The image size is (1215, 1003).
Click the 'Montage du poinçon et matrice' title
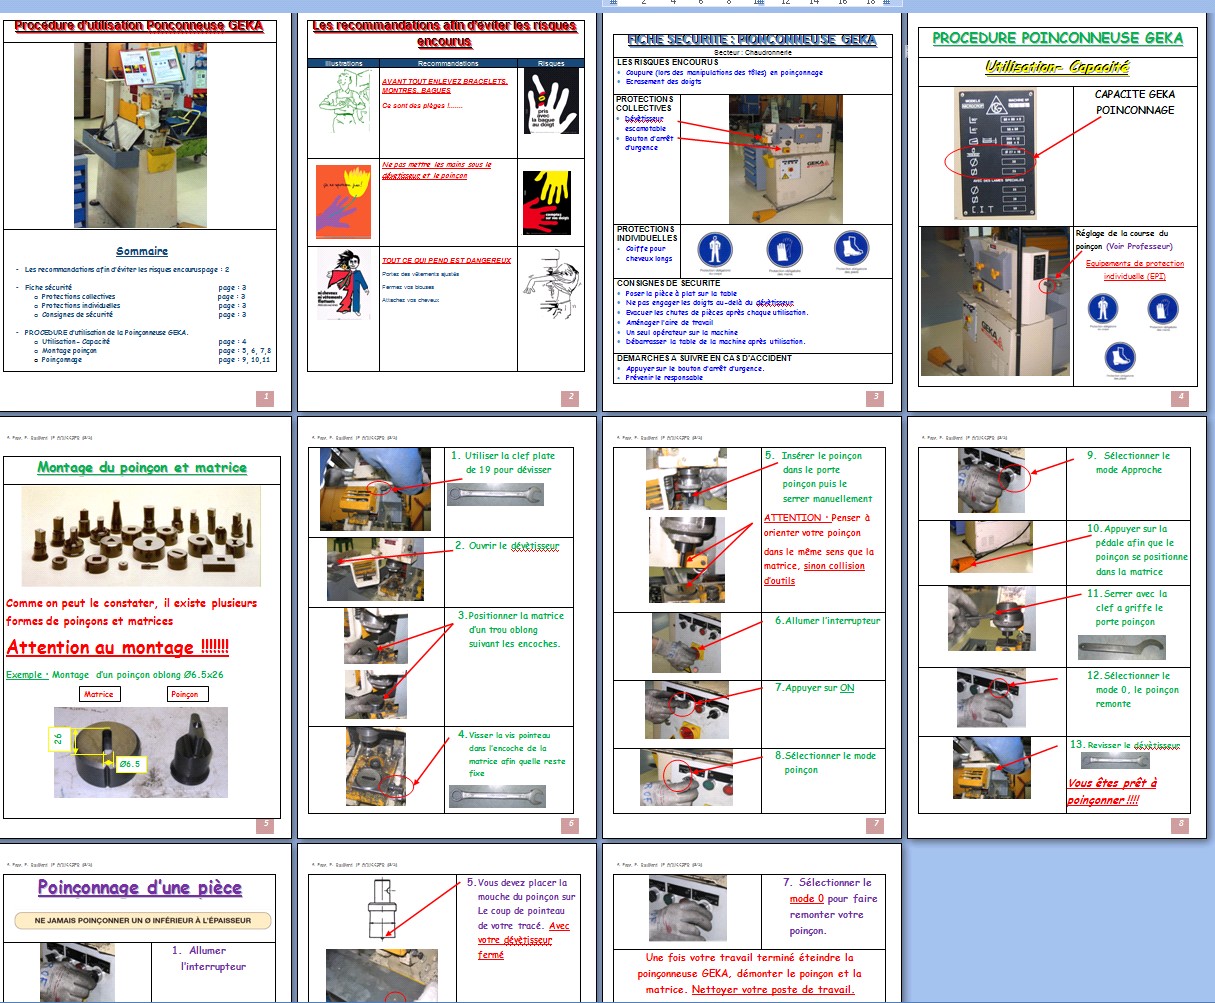[x=142, y=467]
